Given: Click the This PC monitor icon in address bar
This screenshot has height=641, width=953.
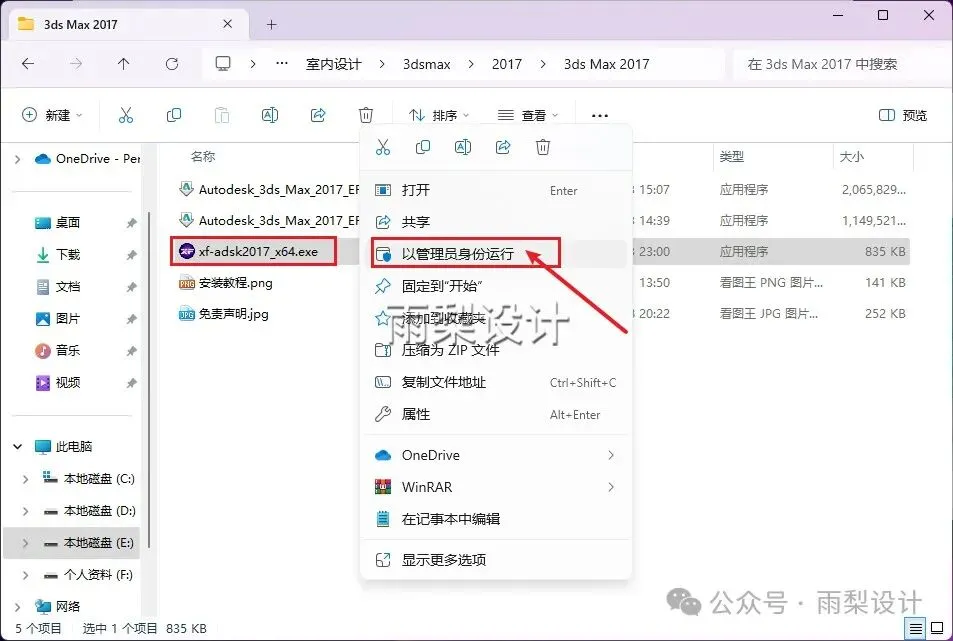Looking at the screenshot, I should [x=223, y=64].
